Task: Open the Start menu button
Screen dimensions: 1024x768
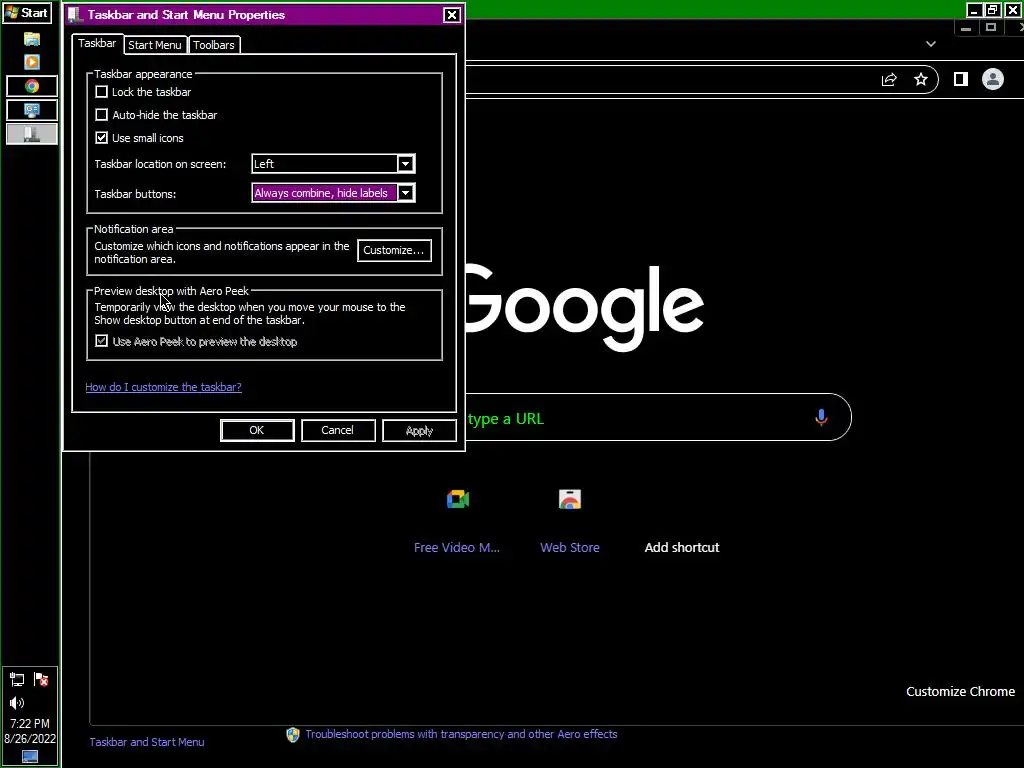Action: pos(26,12)
